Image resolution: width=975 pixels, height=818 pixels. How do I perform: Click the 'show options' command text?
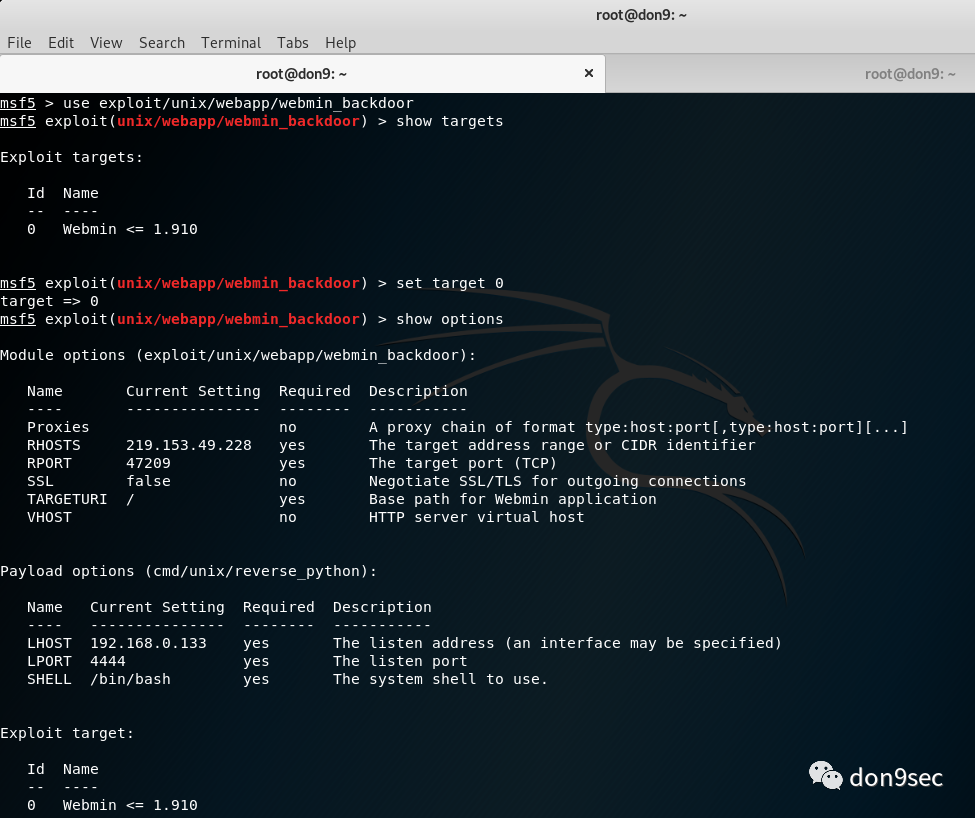pyautogui.click(x=450, y=319)
